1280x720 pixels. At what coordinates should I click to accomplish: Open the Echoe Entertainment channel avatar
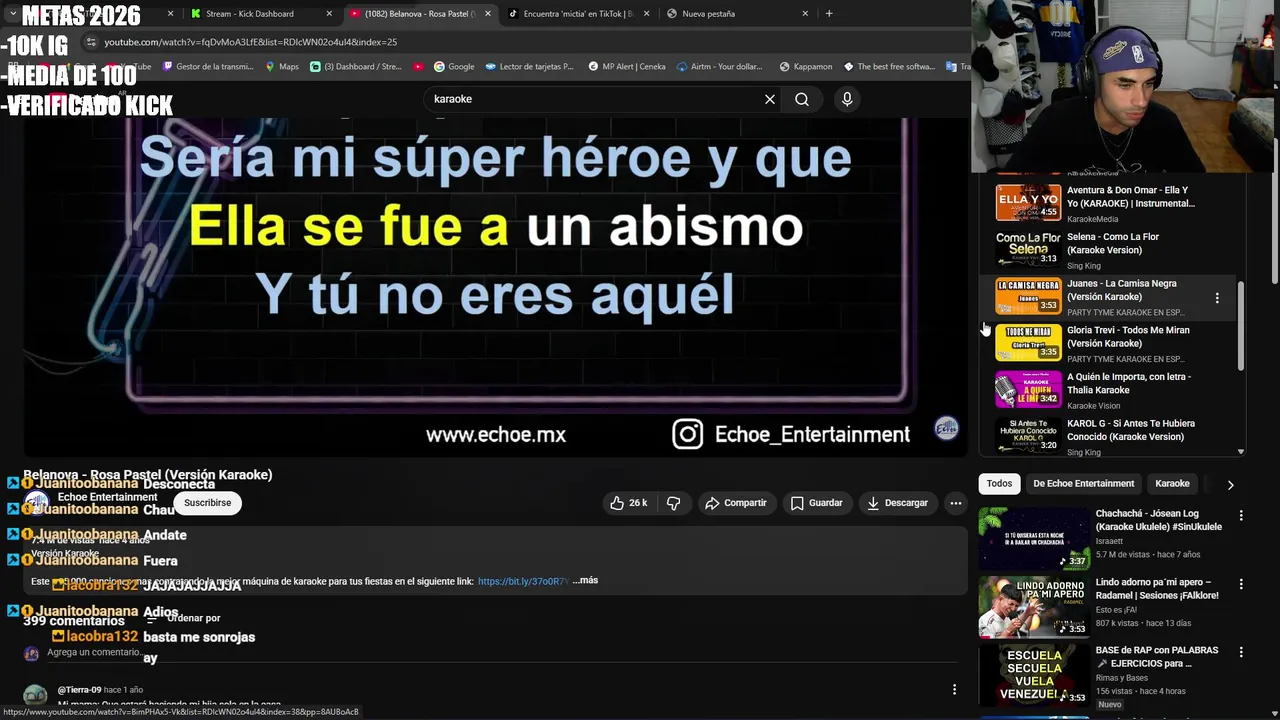point(37,503)
